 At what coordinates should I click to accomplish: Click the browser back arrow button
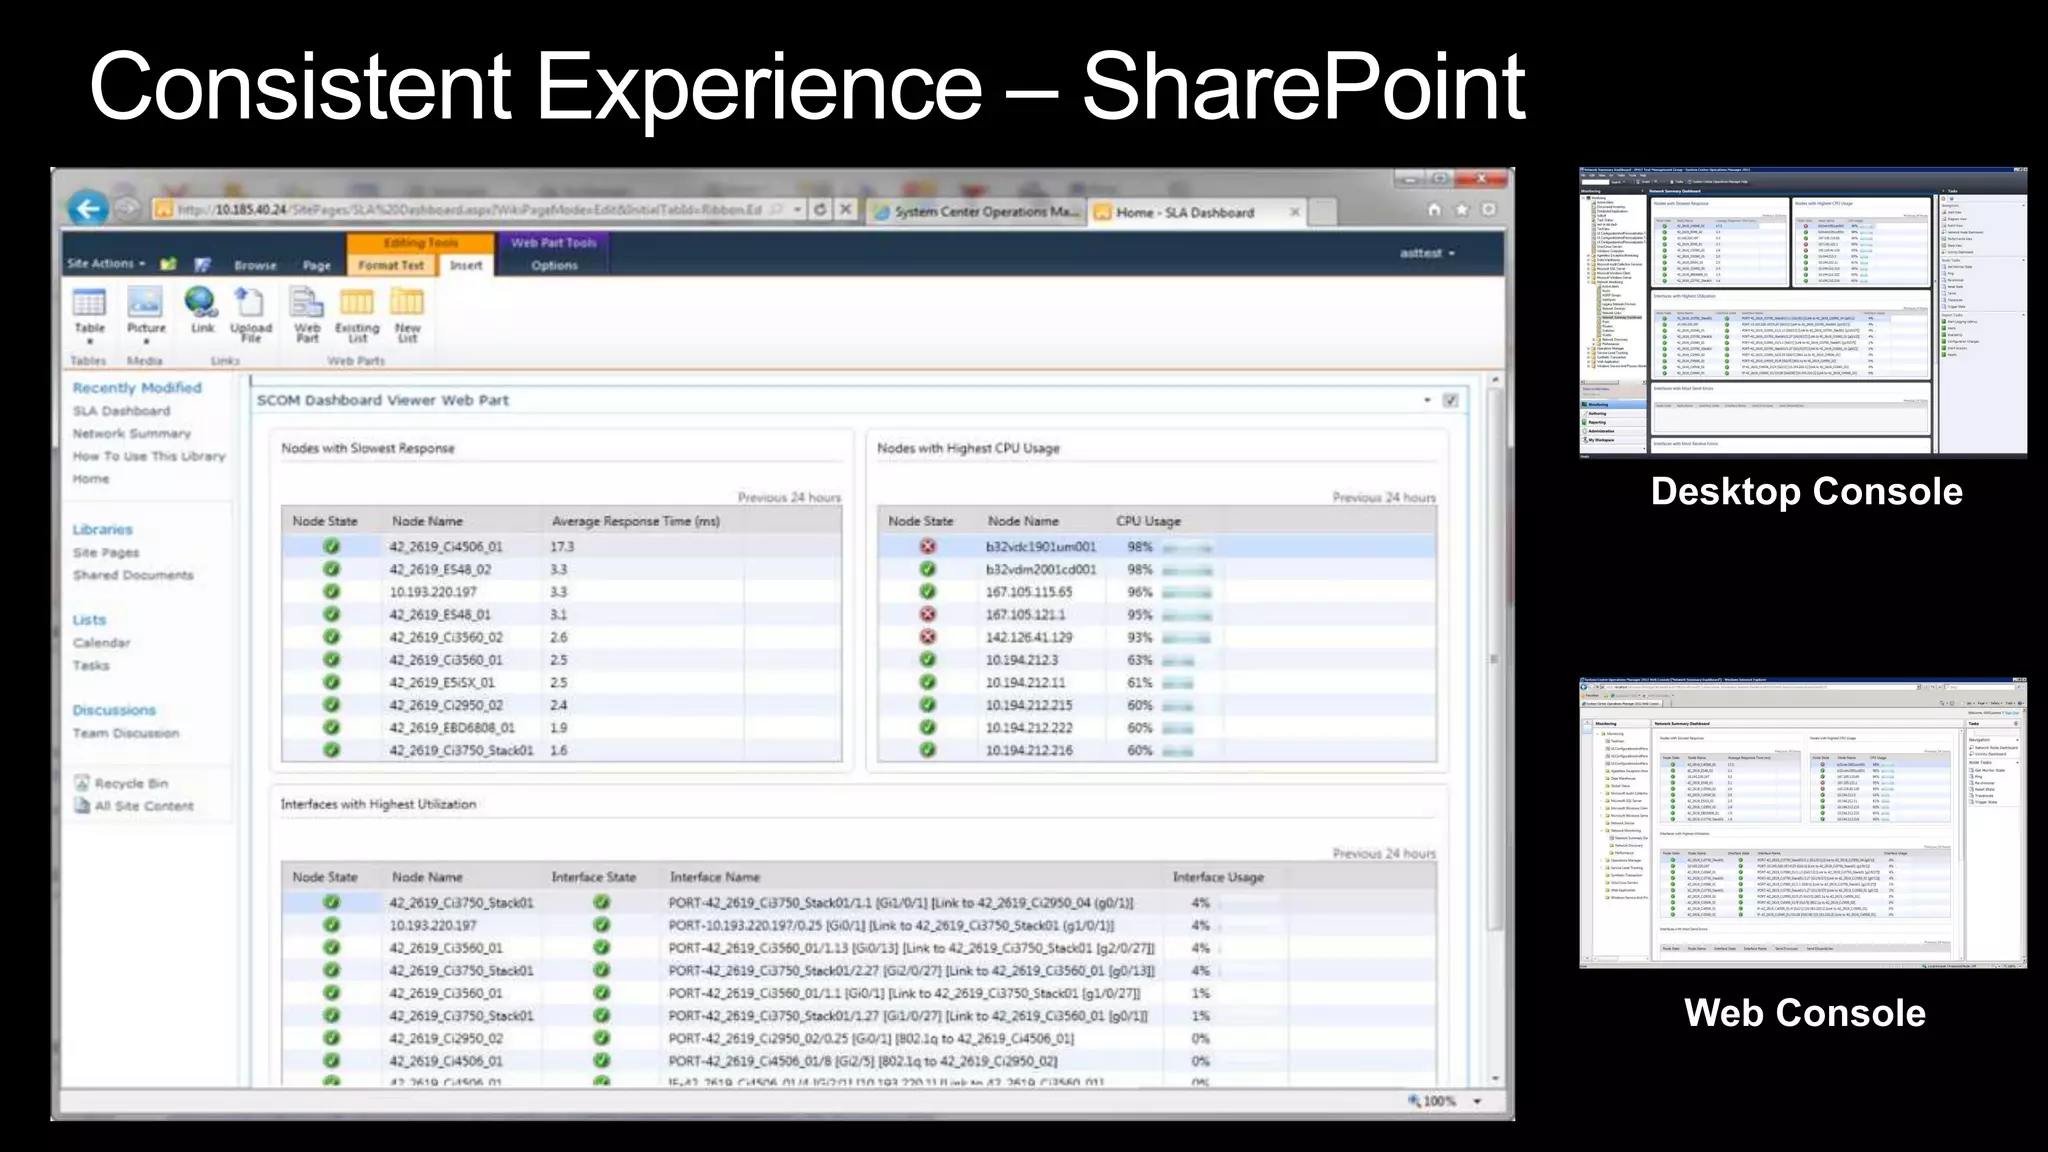pos(89,208)
